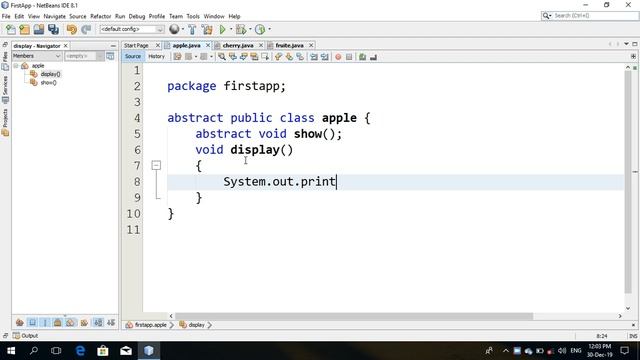Toggle the Show Inherited Members navigator filter
This screenshot has height=360, width=640.
20,323
